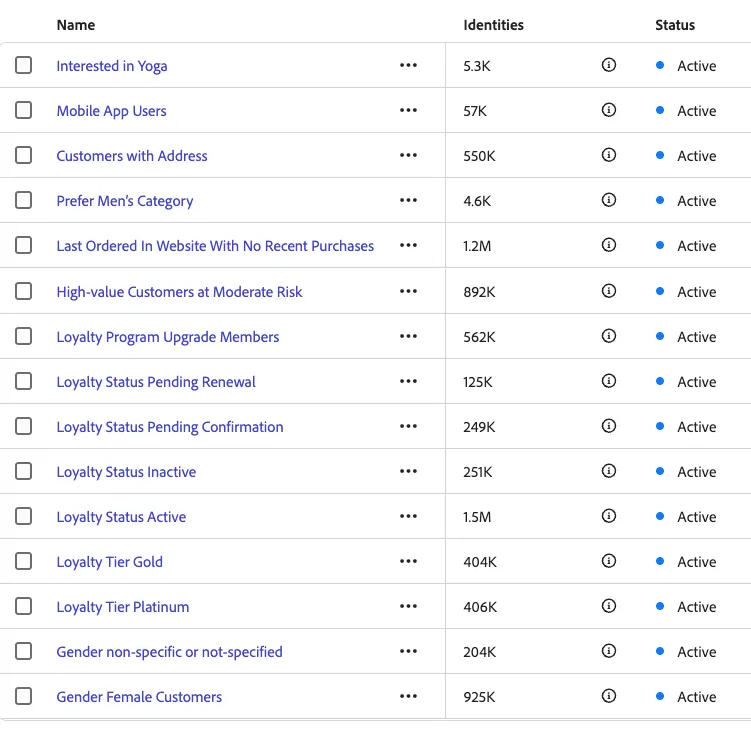View info for Loyalty Status Active identities
This screenshot has width=751, height=731.
(608, 516)
